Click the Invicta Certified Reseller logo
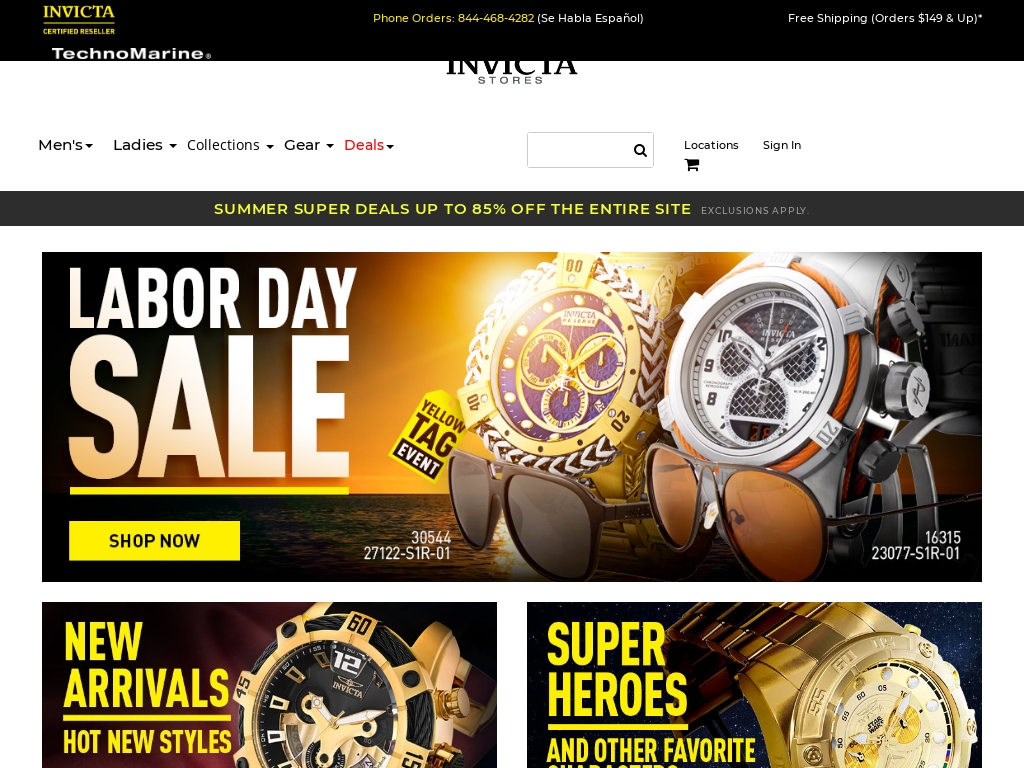The width and height of the screenshot is (1024, 768). tap(78, 20)
